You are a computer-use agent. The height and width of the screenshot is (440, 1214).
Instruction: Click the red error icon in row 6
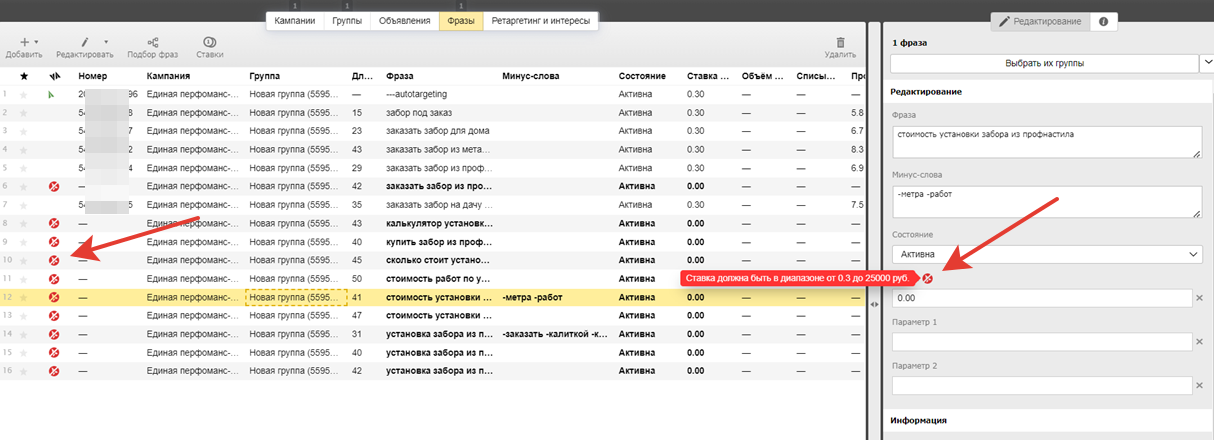click(x=54, y=186)
